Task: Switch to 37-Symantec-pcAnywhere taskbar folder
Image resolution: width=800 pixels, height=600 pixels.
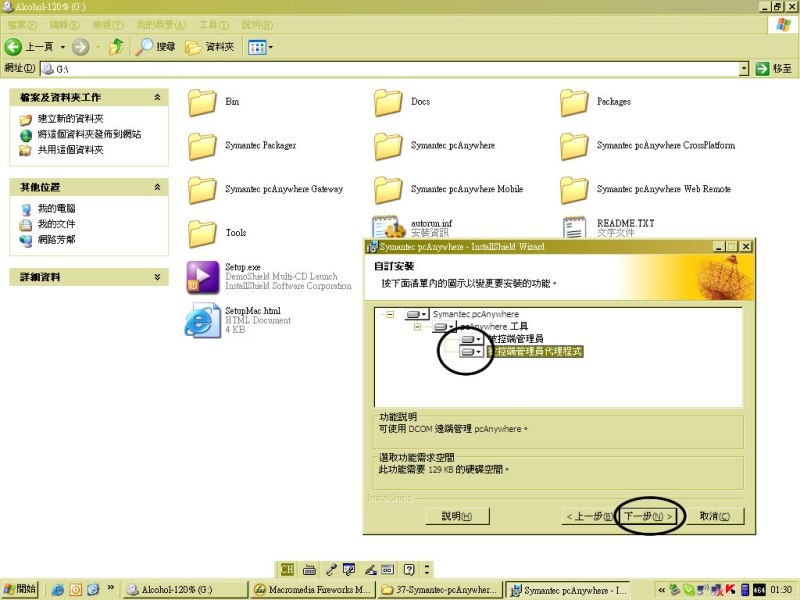Action: pos(440,590)
